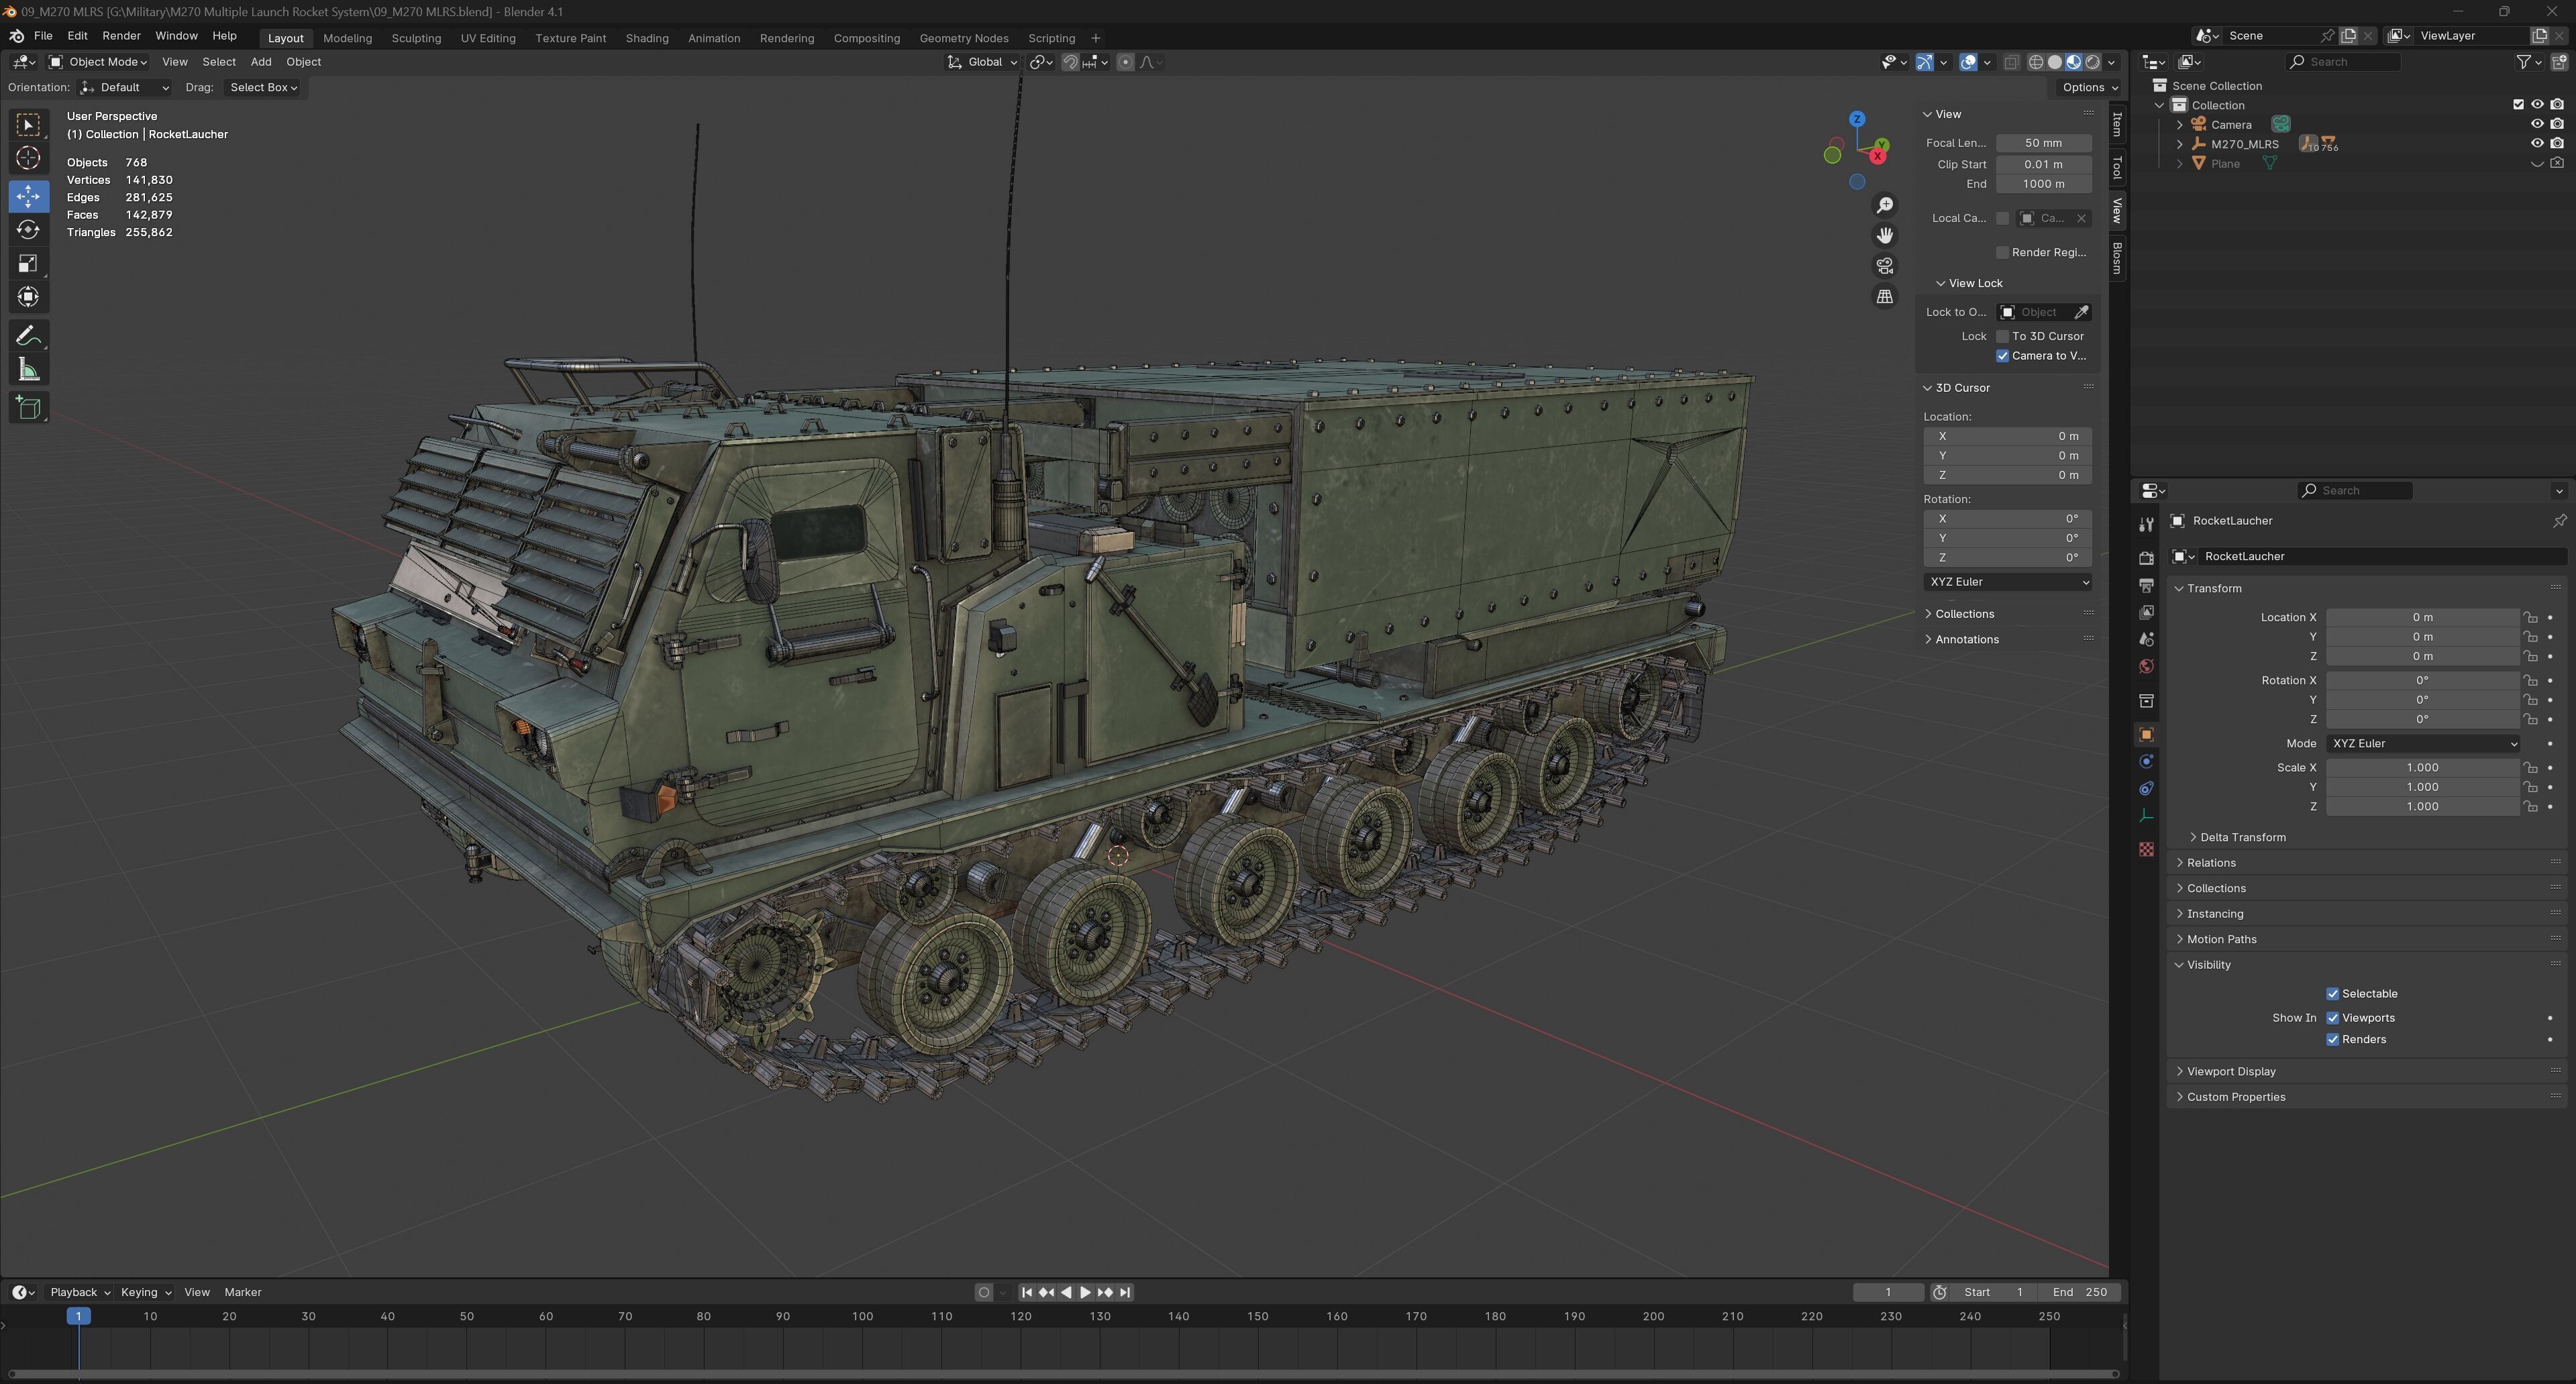
Task: Select the combined Transform tool
Action: coord(28,297)
